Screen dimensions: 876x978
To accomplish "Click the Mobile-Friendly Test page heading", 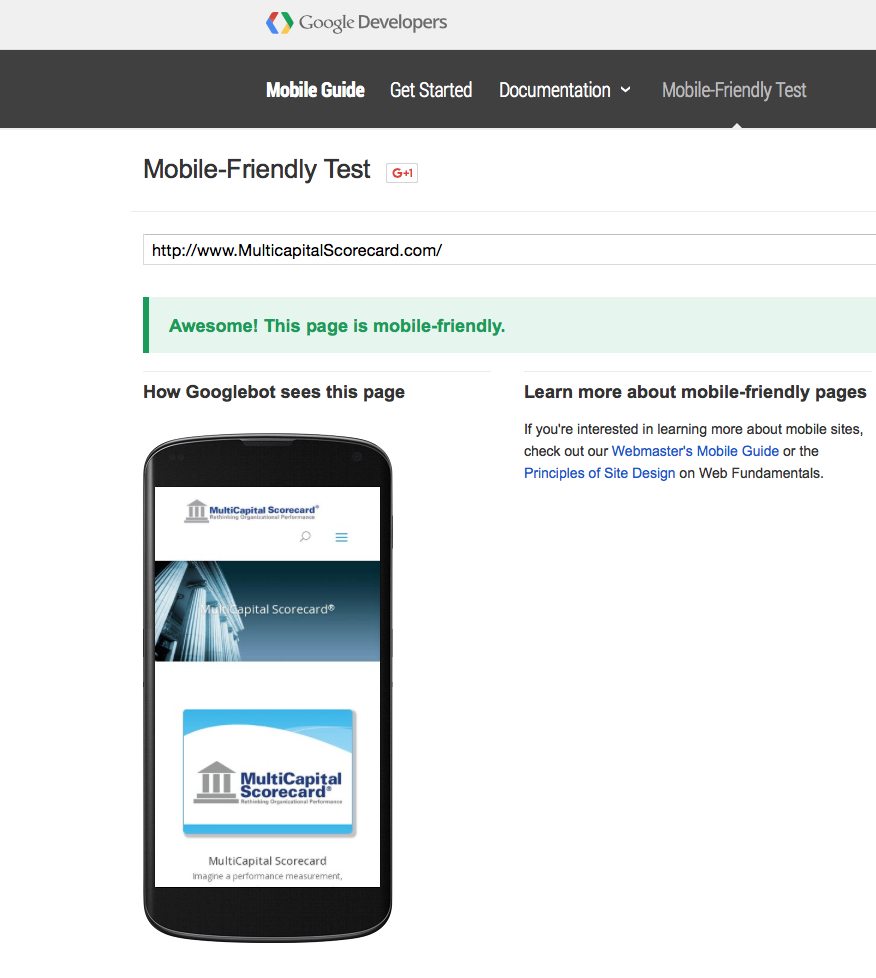I will (x=256, y=170).
